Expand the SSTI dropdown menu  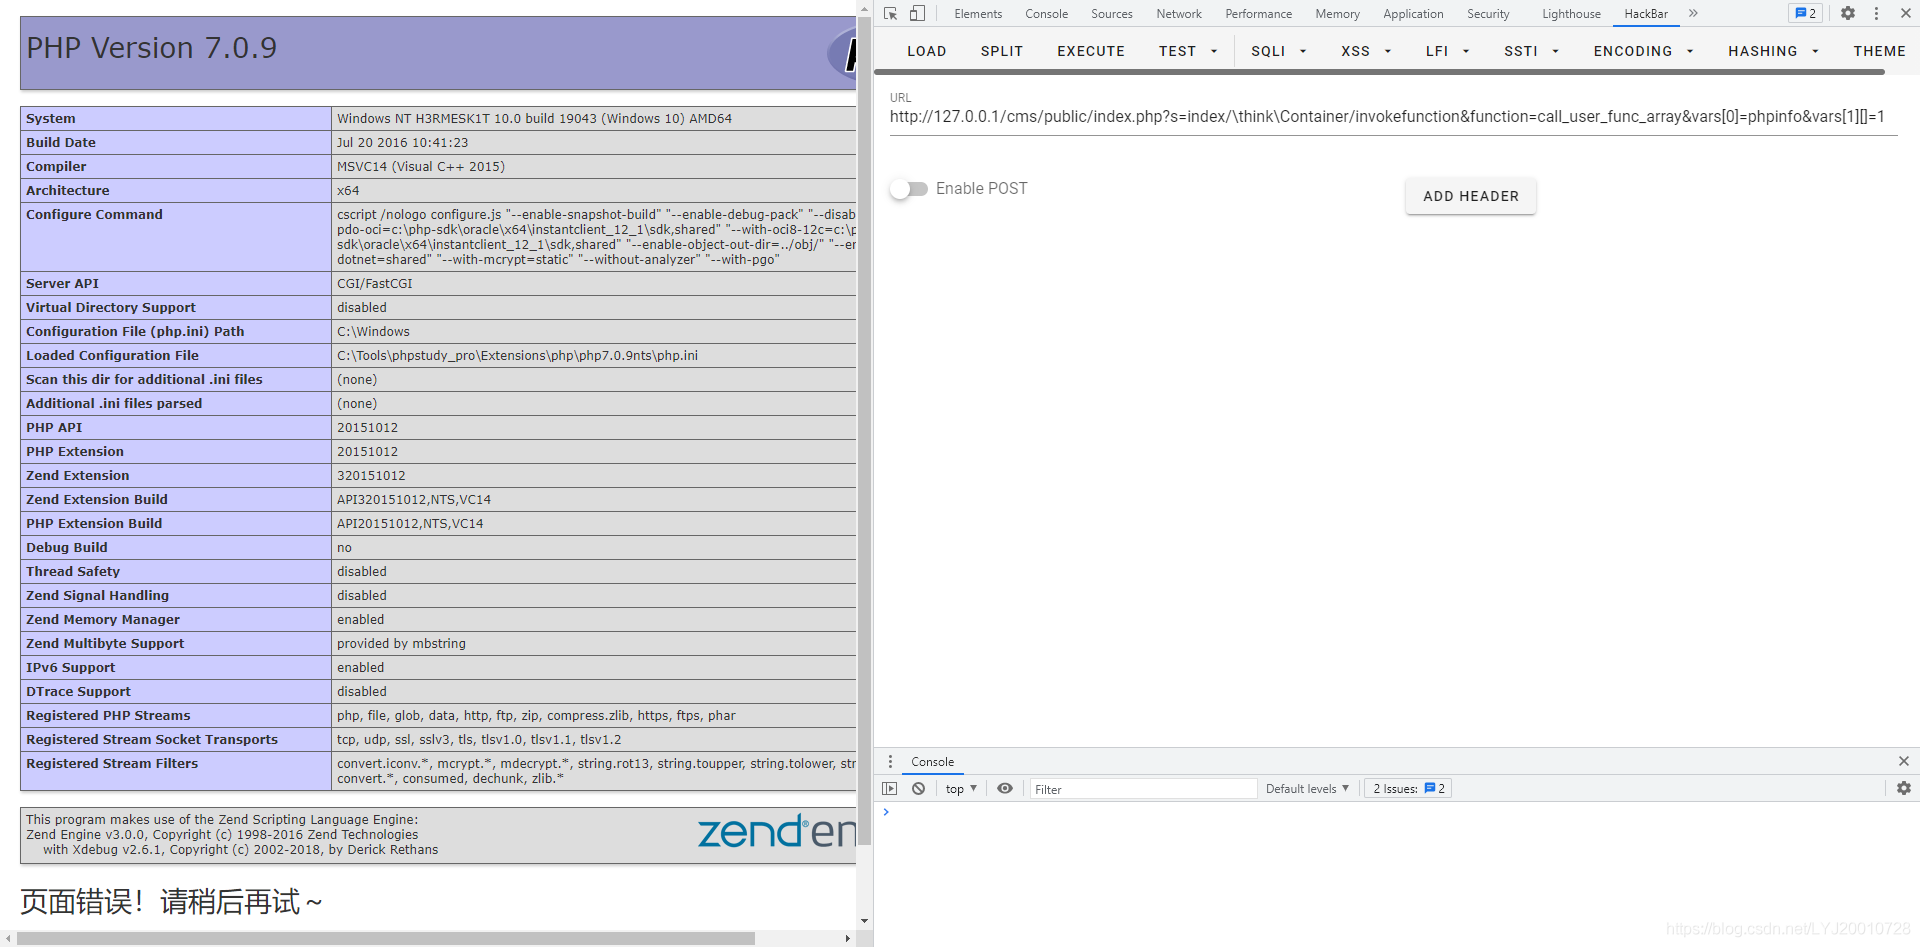point(1531,51)
